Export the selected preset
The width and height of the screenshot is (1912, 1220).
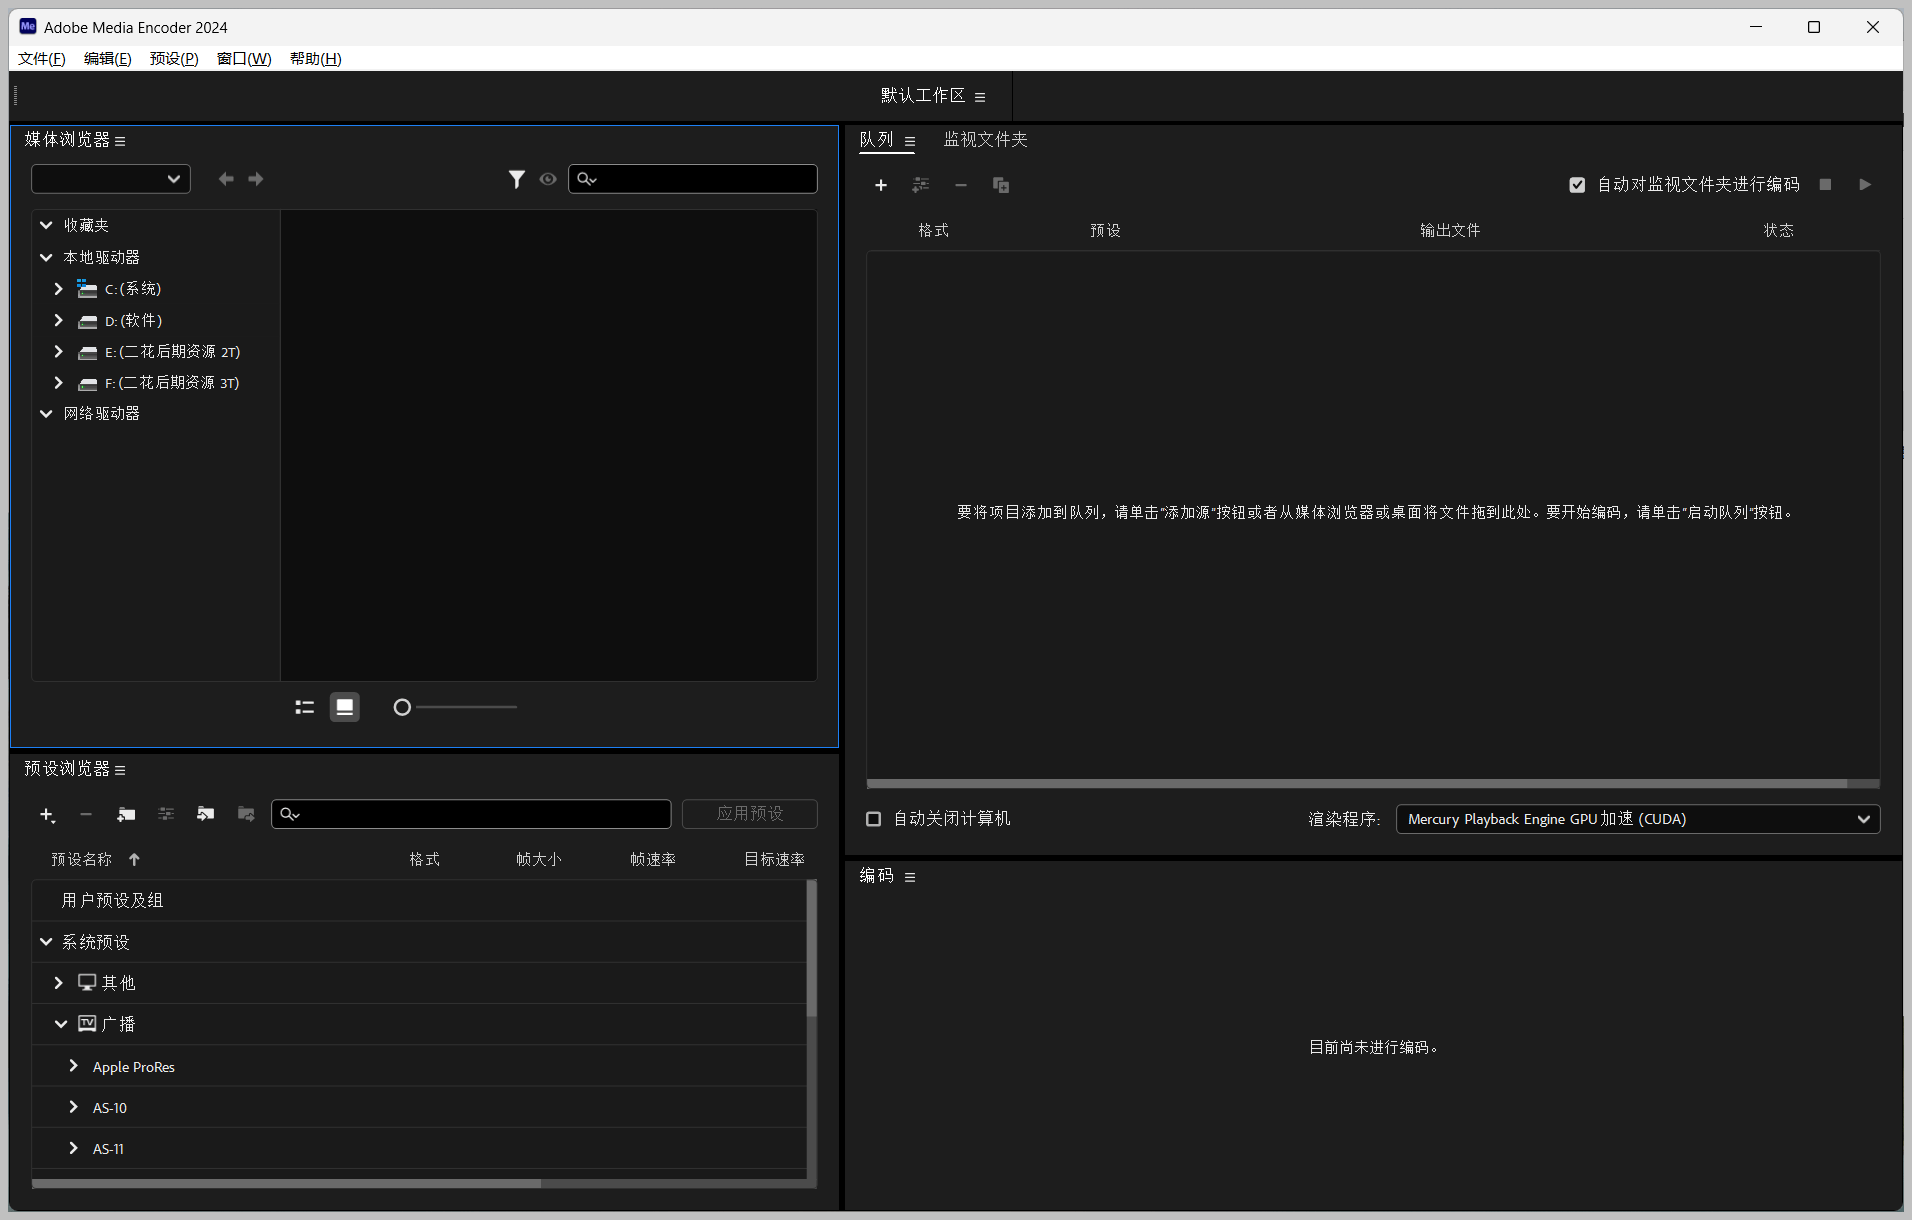(245, 815)
